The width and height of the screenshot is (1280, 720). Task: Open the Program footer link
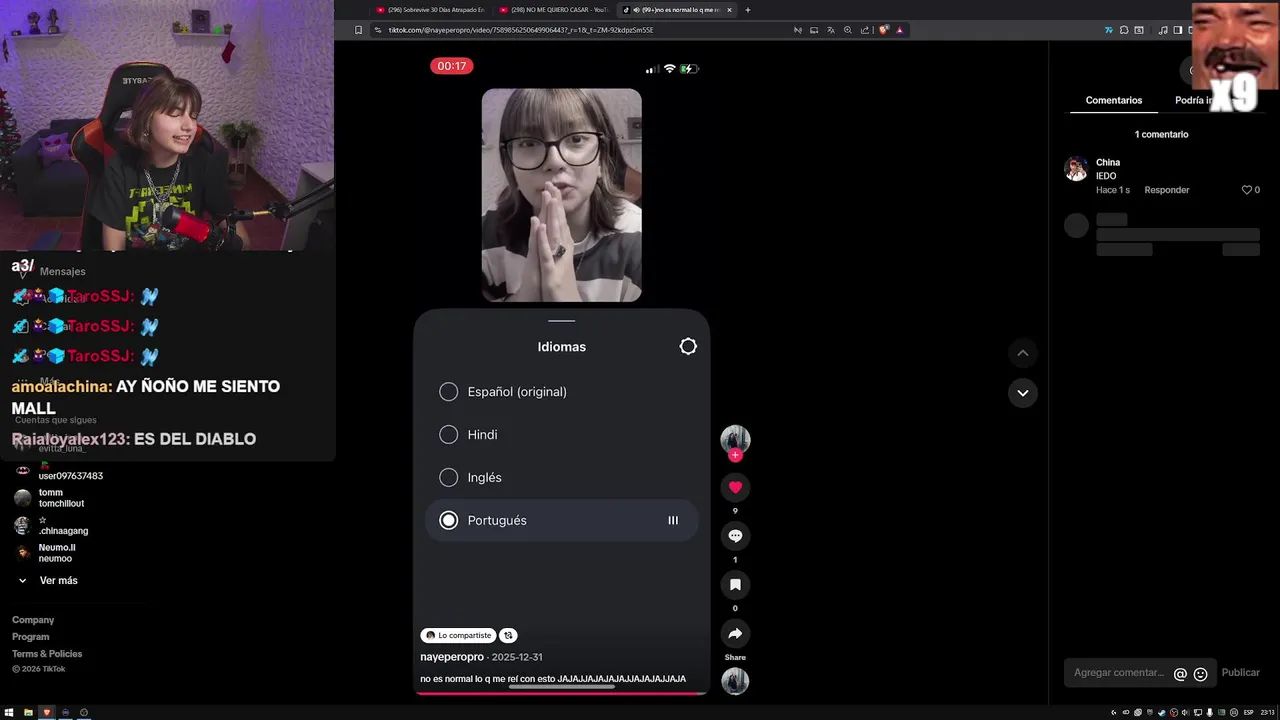click(31, 637)
